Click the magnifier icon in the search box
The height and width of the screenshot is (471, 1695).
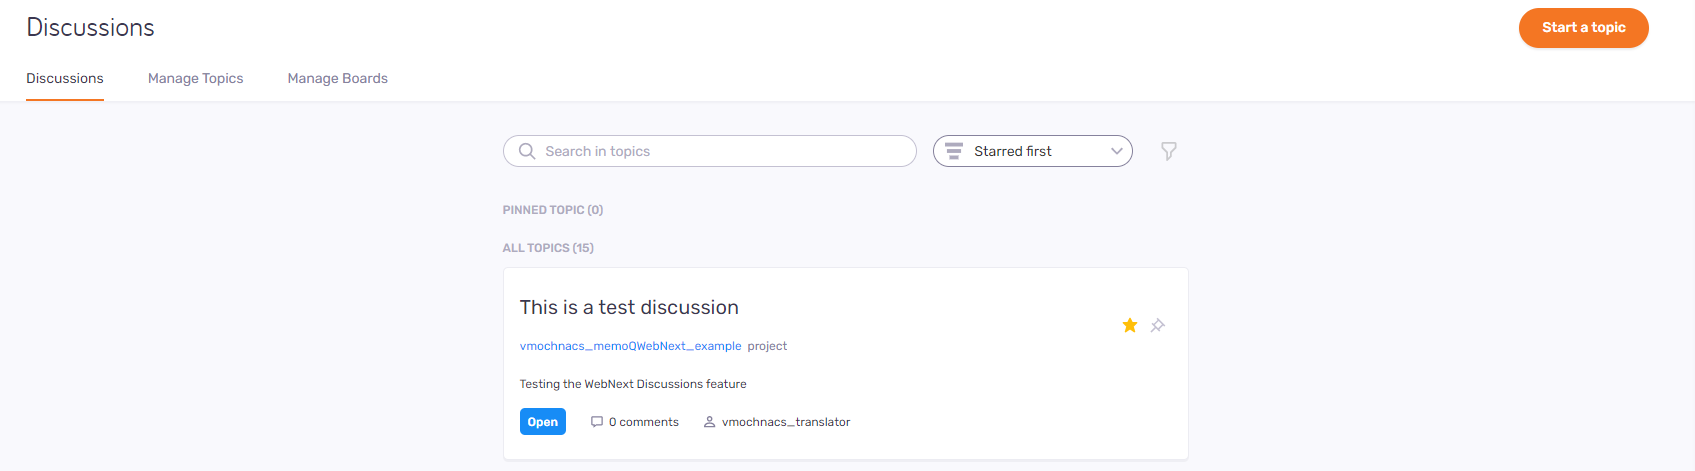pyautogui.click(x=527, y=151)
